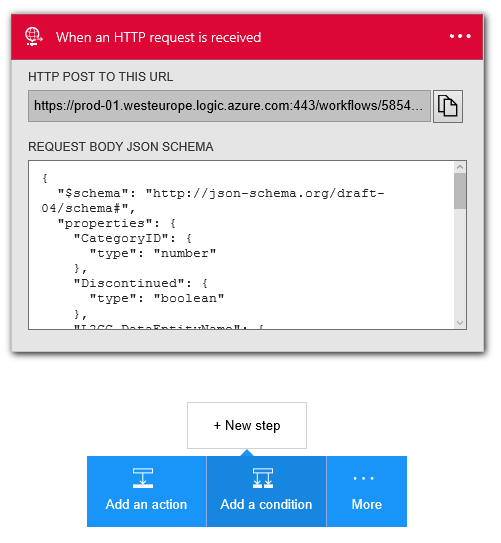The image size is (501, 543).
Task: Click the Add an action icon
Action: coord(143,478)
